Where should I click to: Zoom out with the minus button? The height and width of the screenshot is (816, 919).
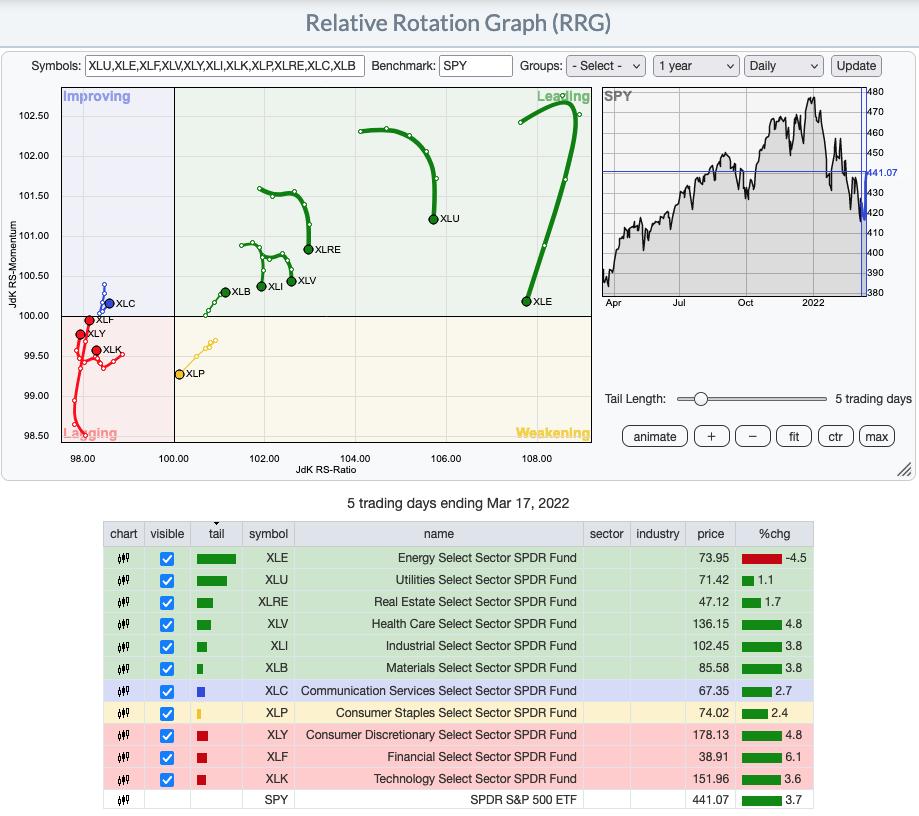point(753,437)
